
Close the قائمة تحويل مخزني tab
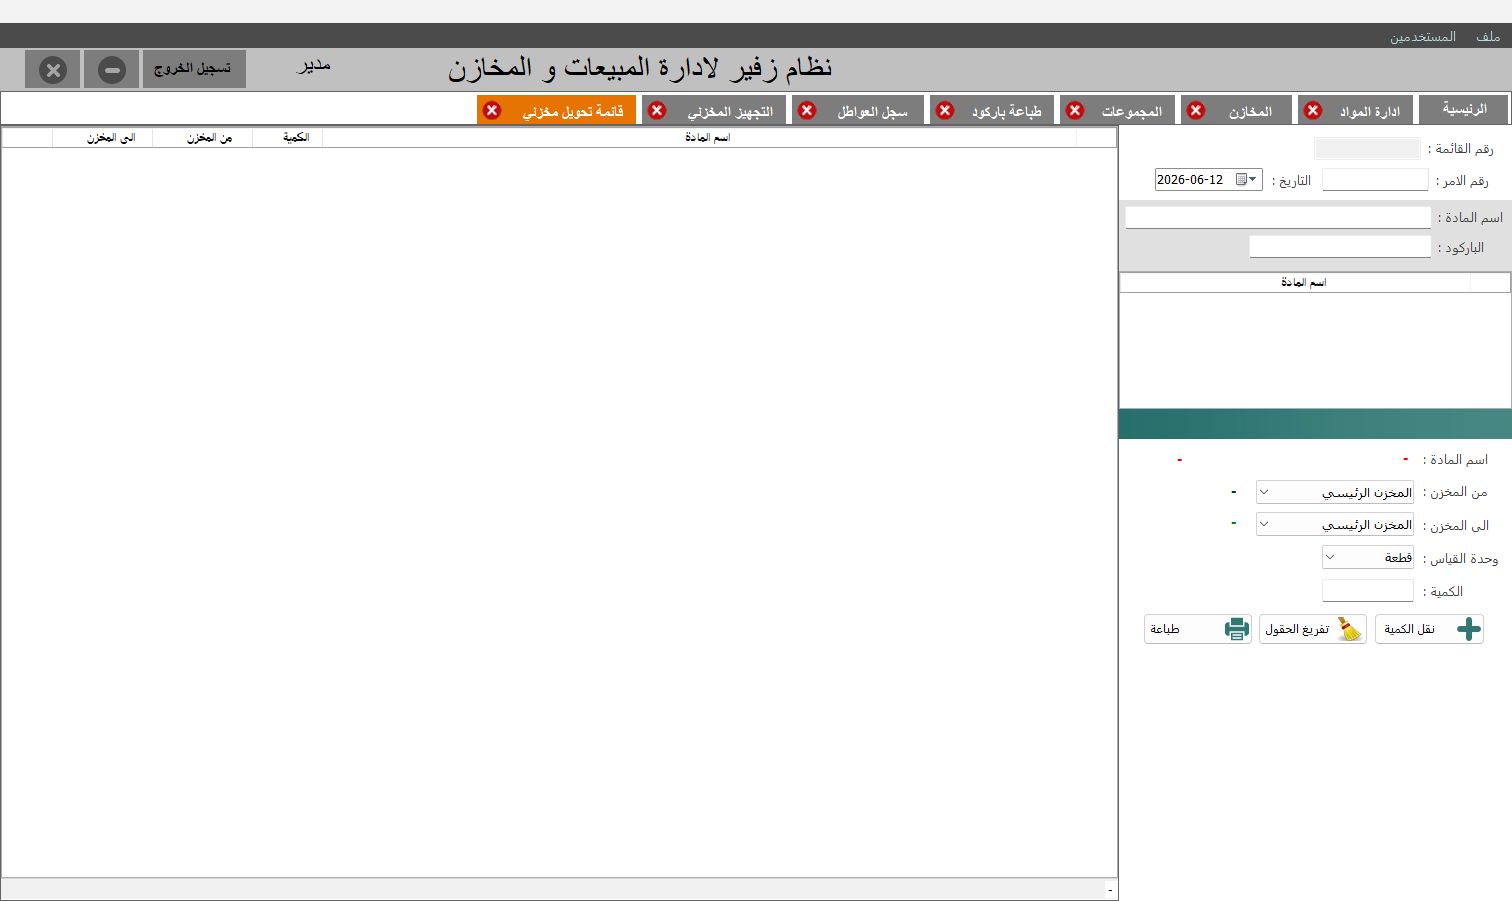[x=492, y=110]
